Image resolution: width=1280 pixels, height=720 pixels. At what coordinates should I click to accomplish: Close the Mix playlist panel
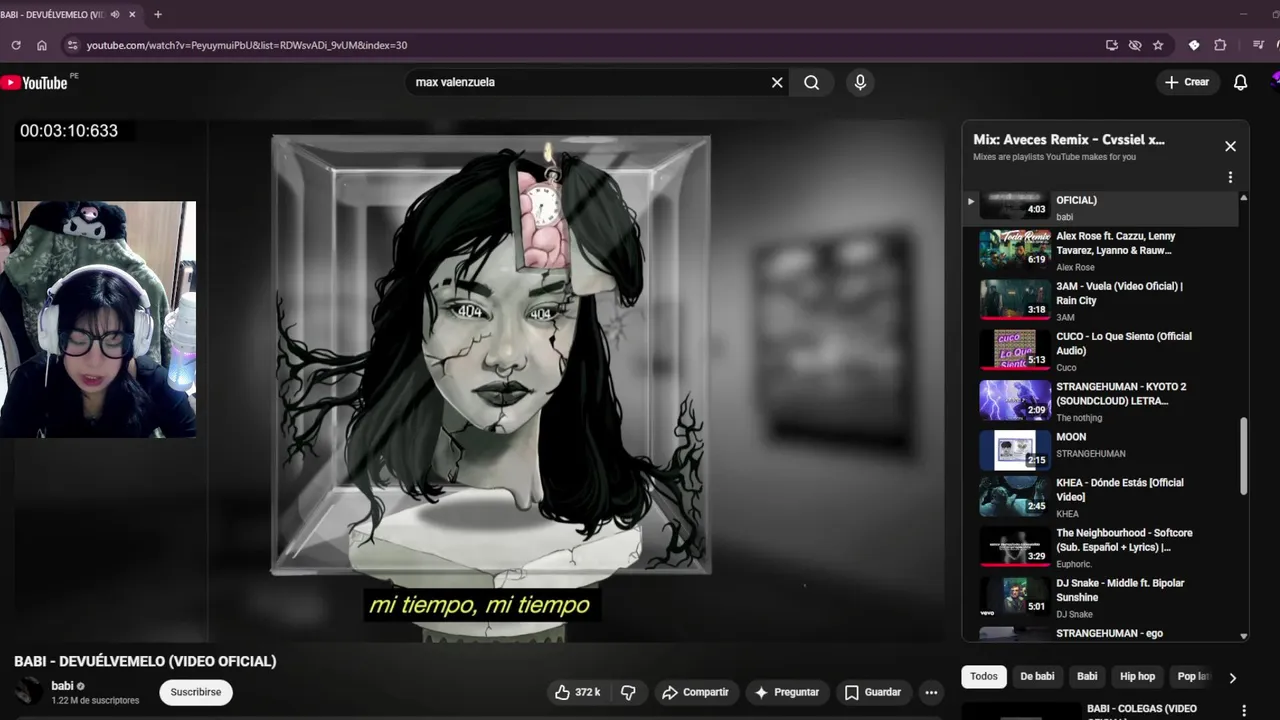point(1230,146)
